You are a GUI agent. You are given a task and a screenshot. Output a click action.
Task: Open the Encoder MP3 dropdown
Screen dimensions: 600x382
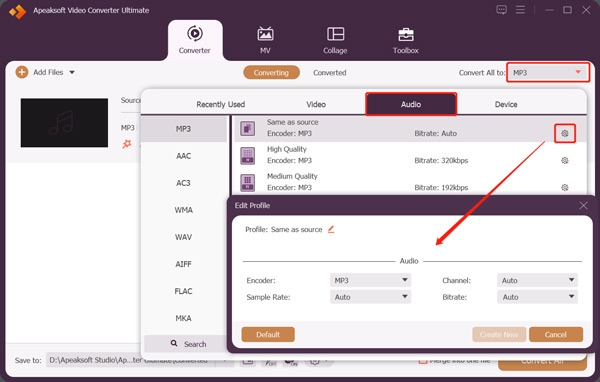[x=370, y=280]
